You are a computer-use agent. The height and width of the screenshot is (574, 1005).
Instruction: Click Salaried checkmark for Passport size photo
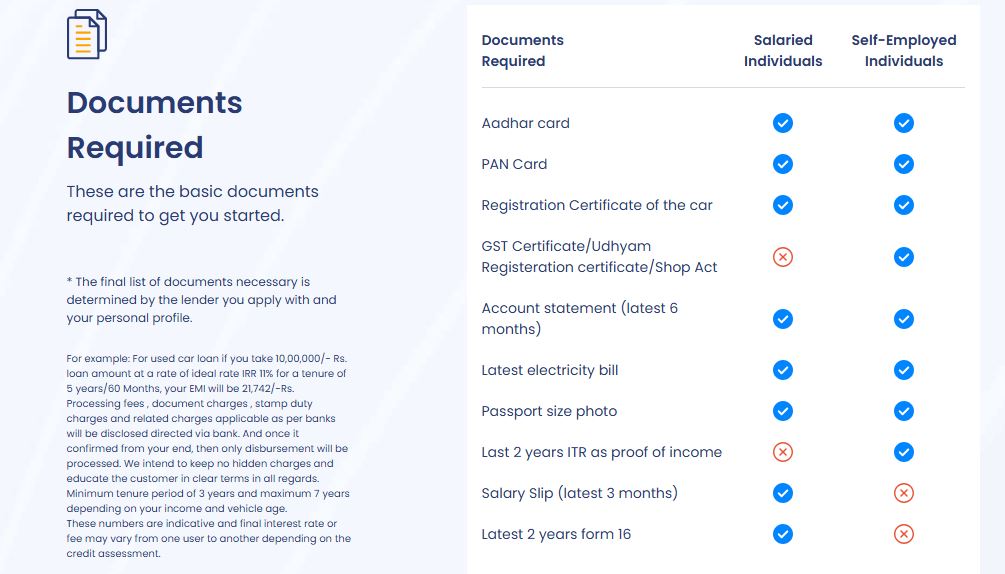click(783, 411)
